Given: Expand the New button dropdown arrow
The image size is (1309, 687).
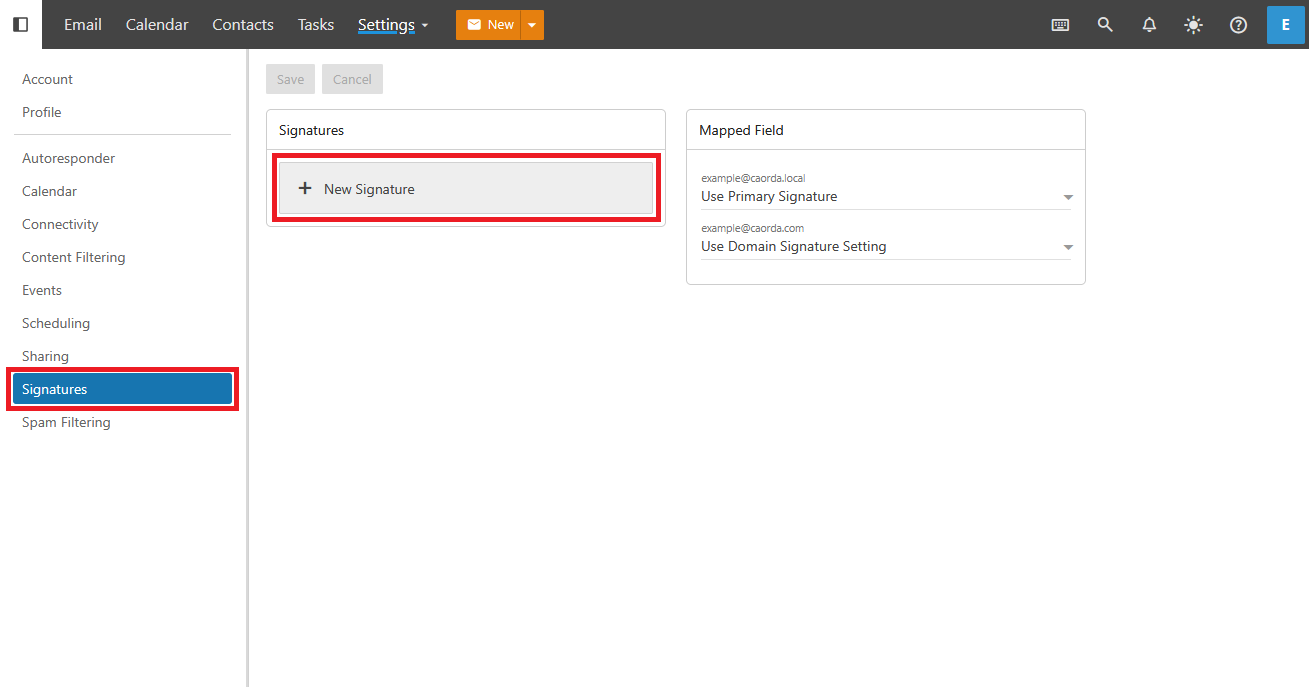Looking at the screenshot, I should (x=532, y=25).
